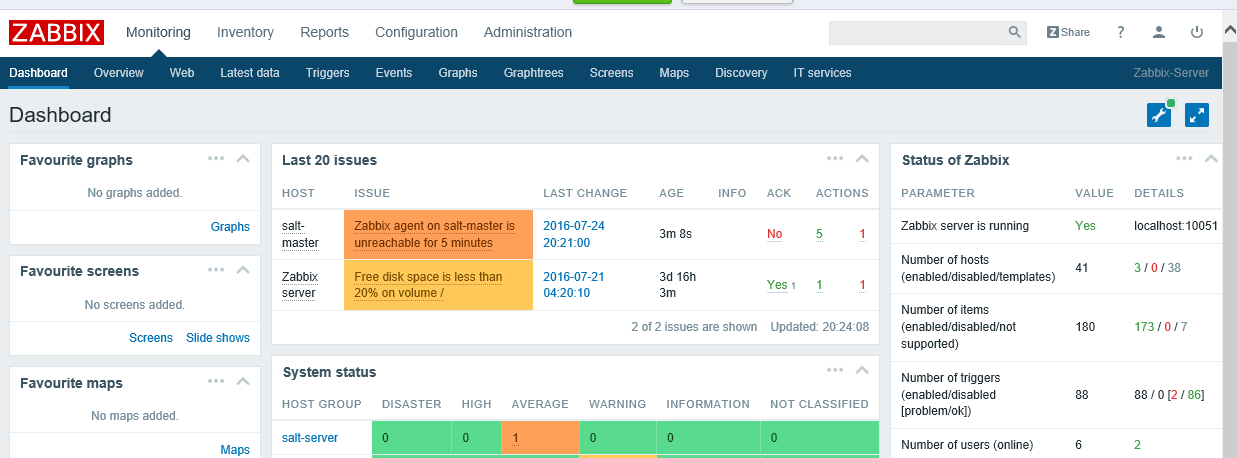Image resolution: width=1237 pixels, height=458 pixels.
Task: Click the Maps link in Favourite maps
Action: point(235,450)
